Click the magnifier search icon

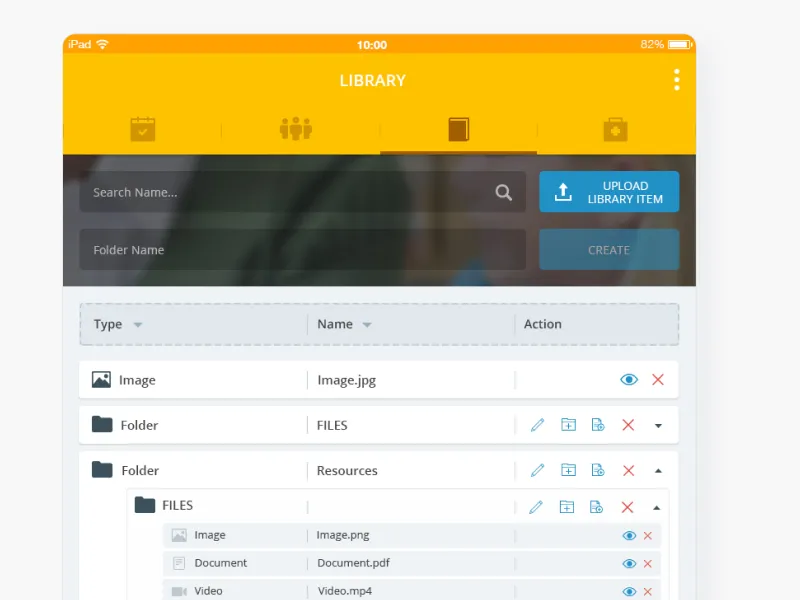[503, 192]
